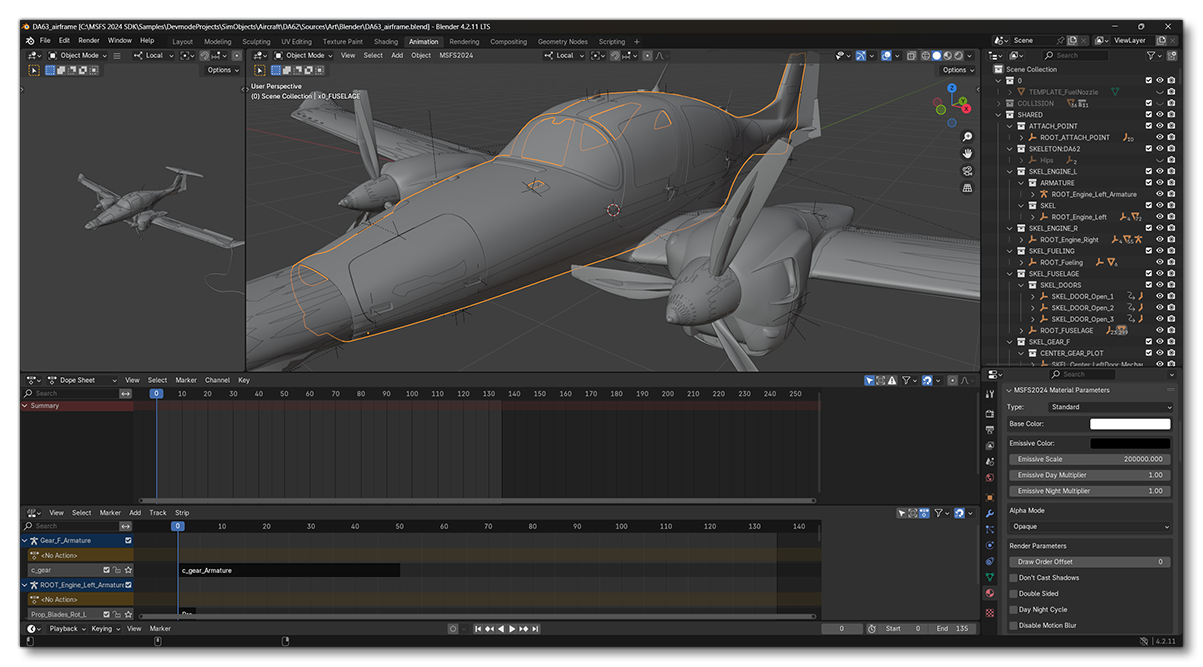Click the search magnifier in the Outliner header
Image resolution: width=1203 pixels, height=667 pixels.
click(x=1049, y=56)
